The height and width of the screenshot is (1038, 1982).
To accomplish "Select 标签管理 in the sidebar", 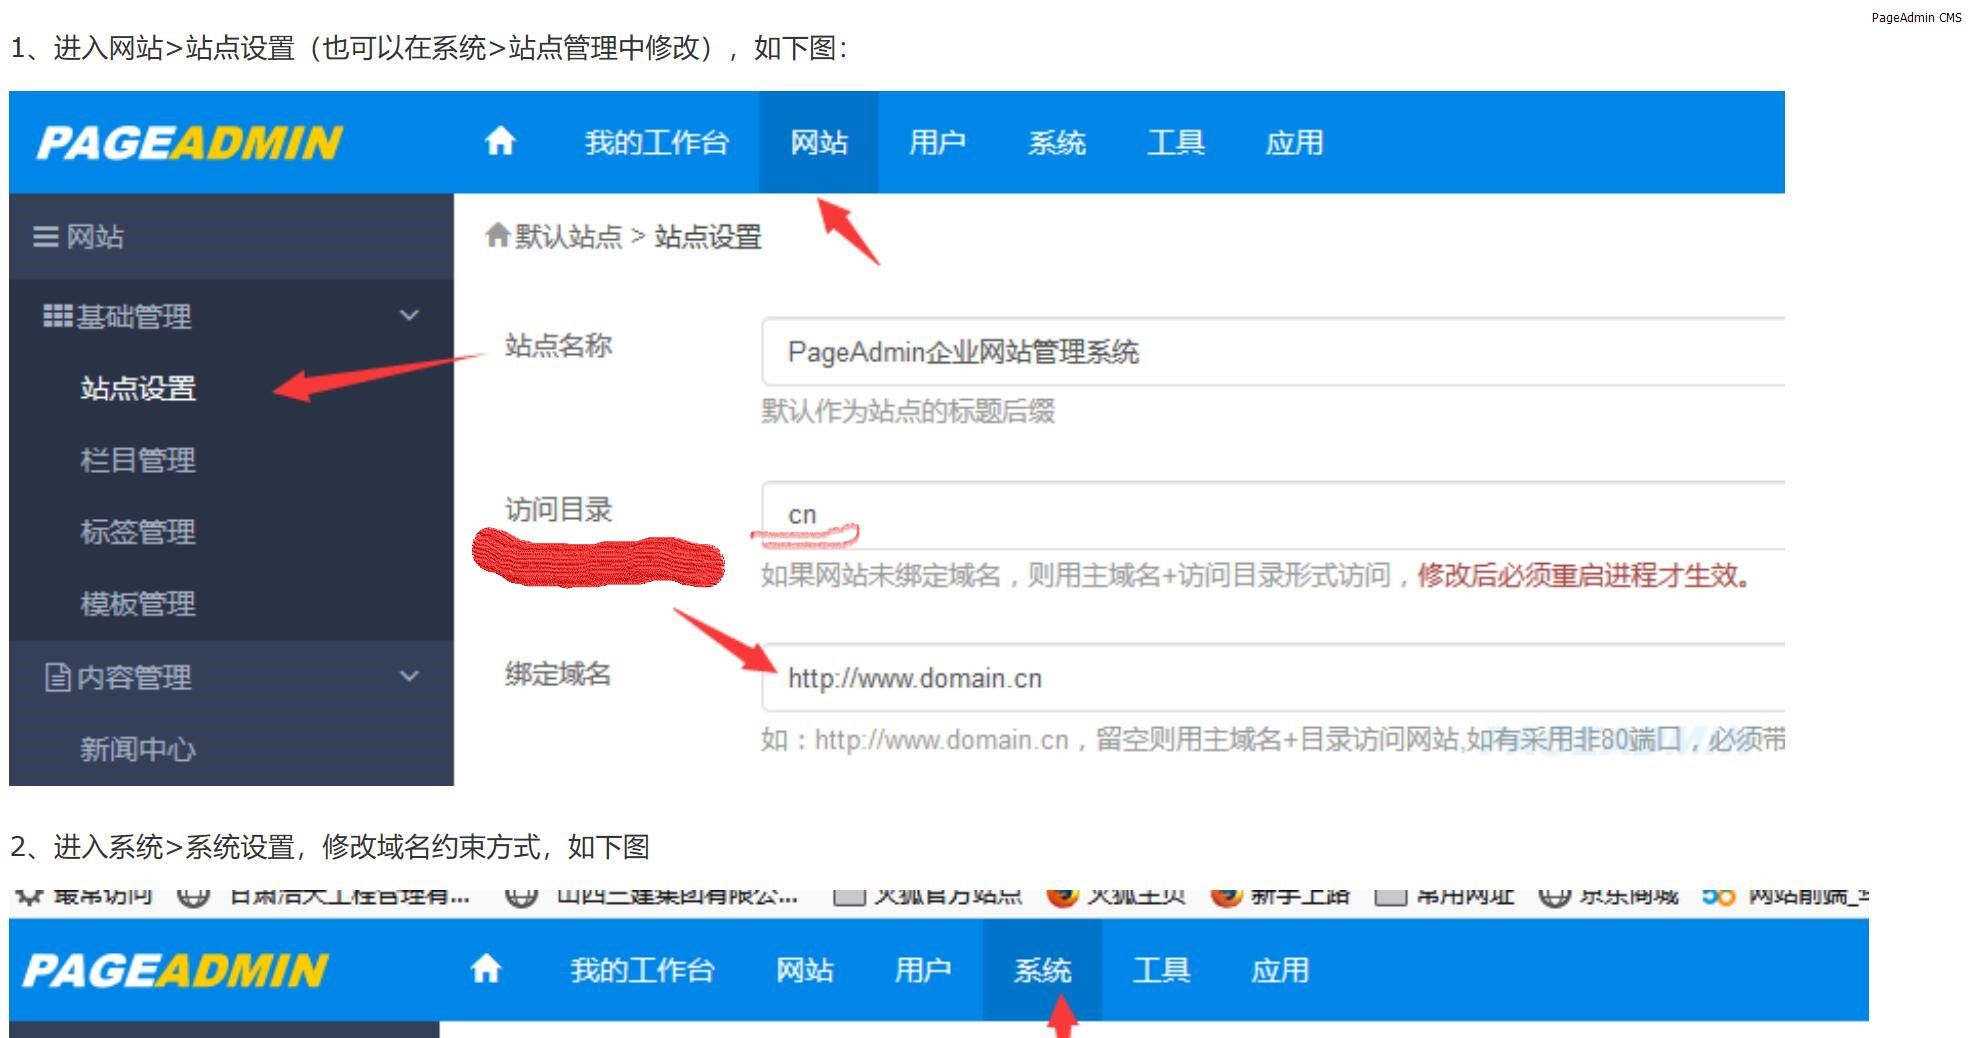I will coord(138,532).
